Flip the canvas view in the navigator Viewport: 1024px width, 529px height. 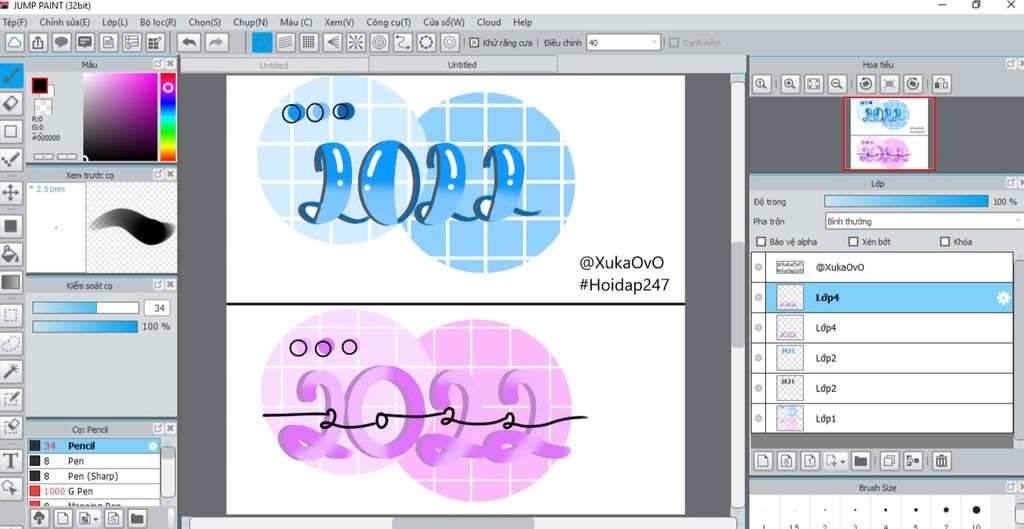pyautogui.click(x=940, y=84)
